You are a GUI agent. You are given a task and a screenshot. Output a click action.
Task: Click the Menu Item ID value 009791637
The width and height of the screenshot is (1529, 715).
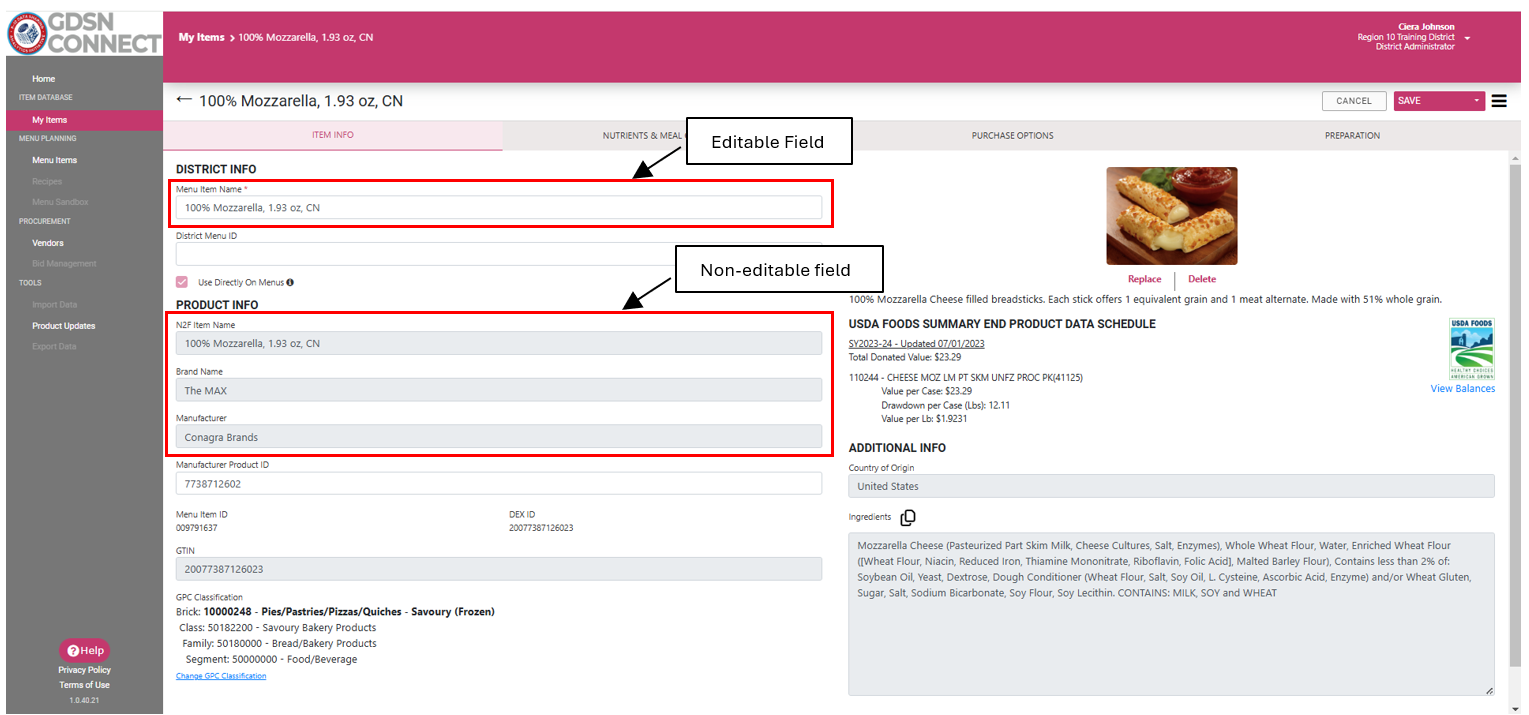197,528
